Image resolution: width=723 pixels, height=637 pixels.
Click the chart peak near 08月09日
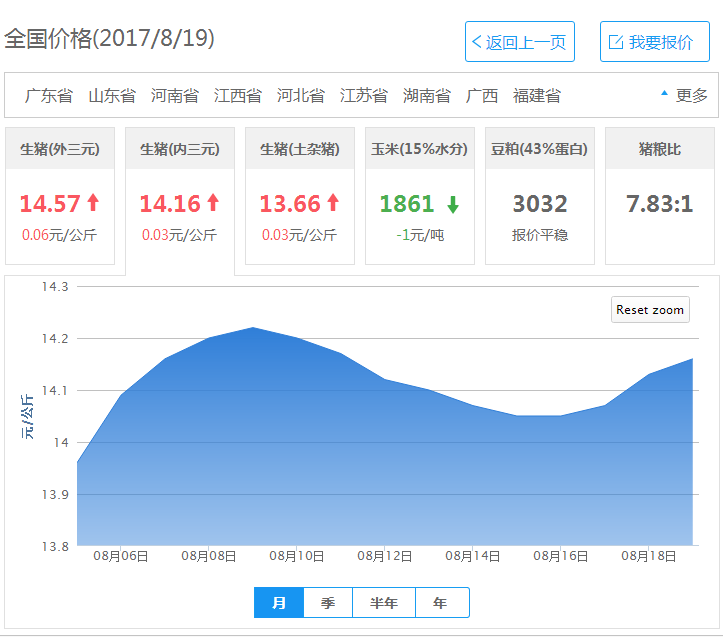tap(252, 328)
